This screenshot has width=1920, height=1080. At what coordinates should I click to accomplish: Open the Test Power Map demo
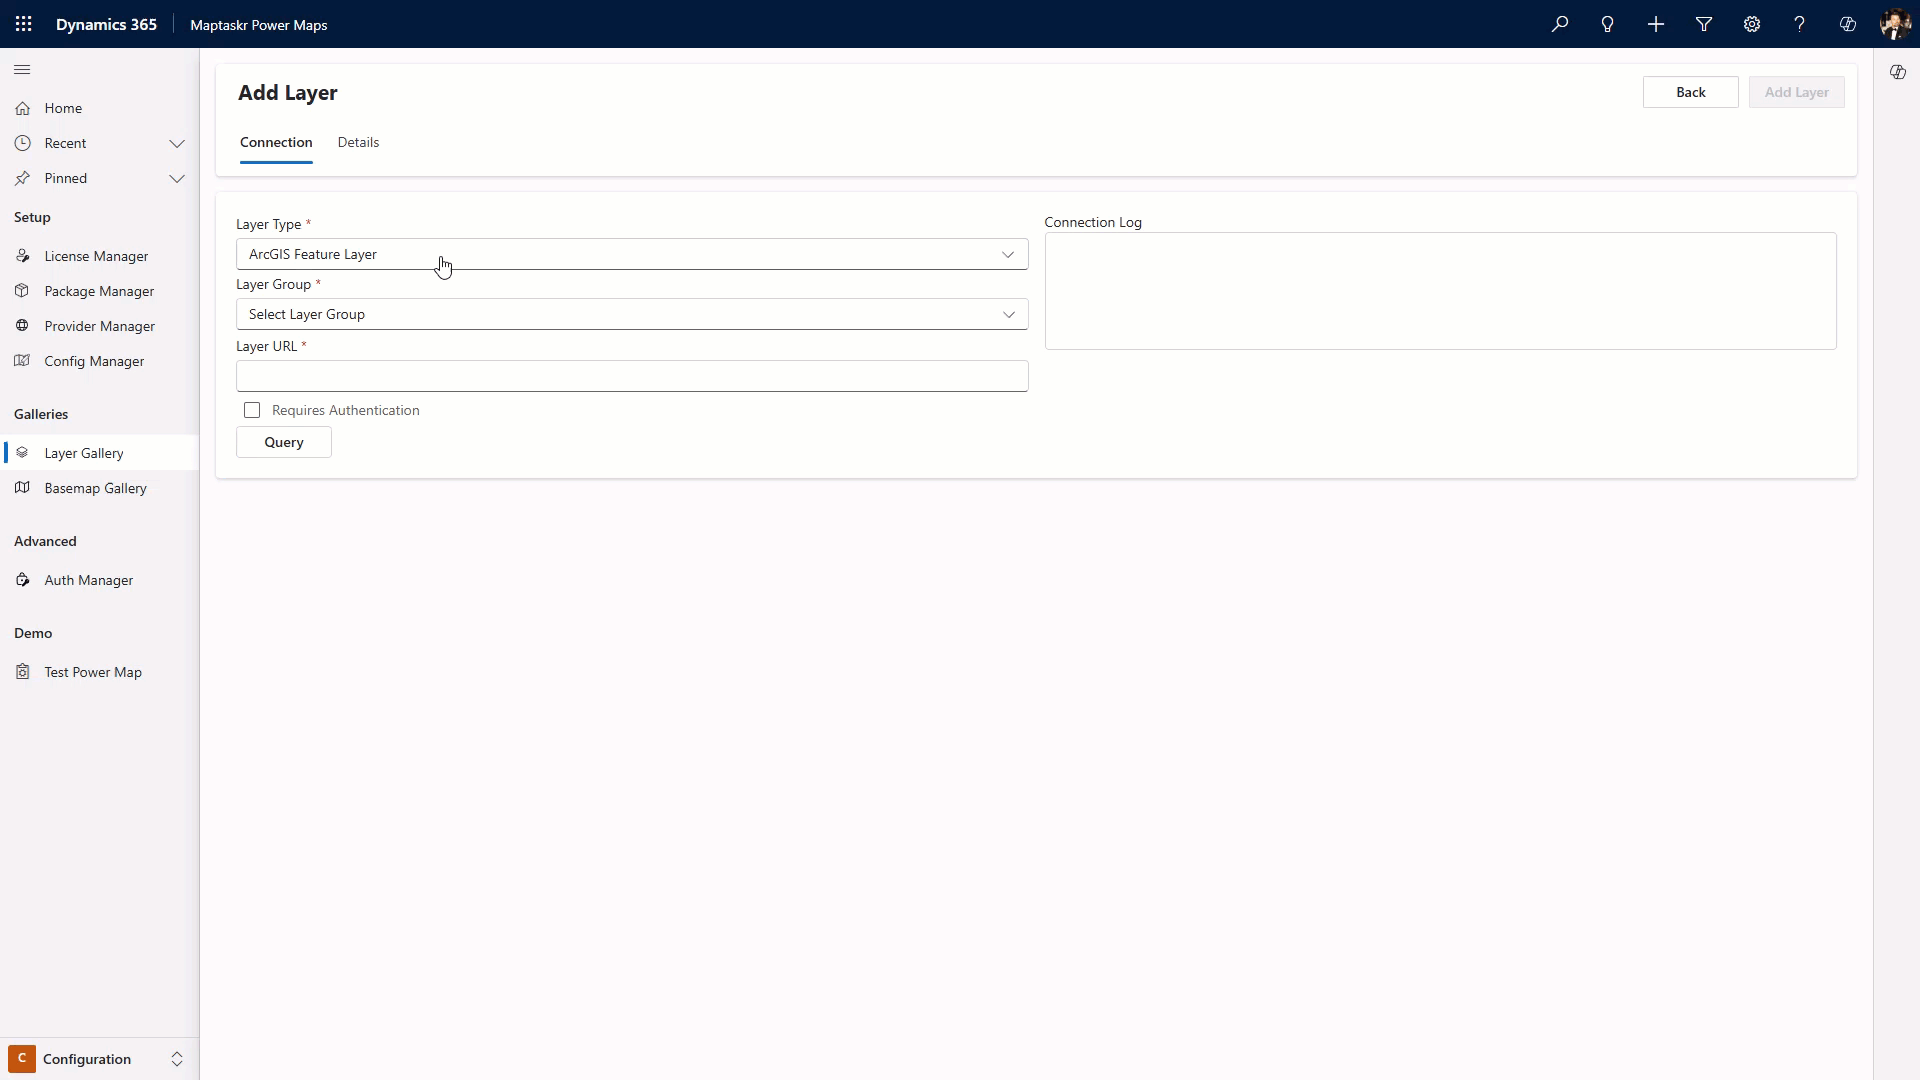pyautogui.click(x=92, y=671)
